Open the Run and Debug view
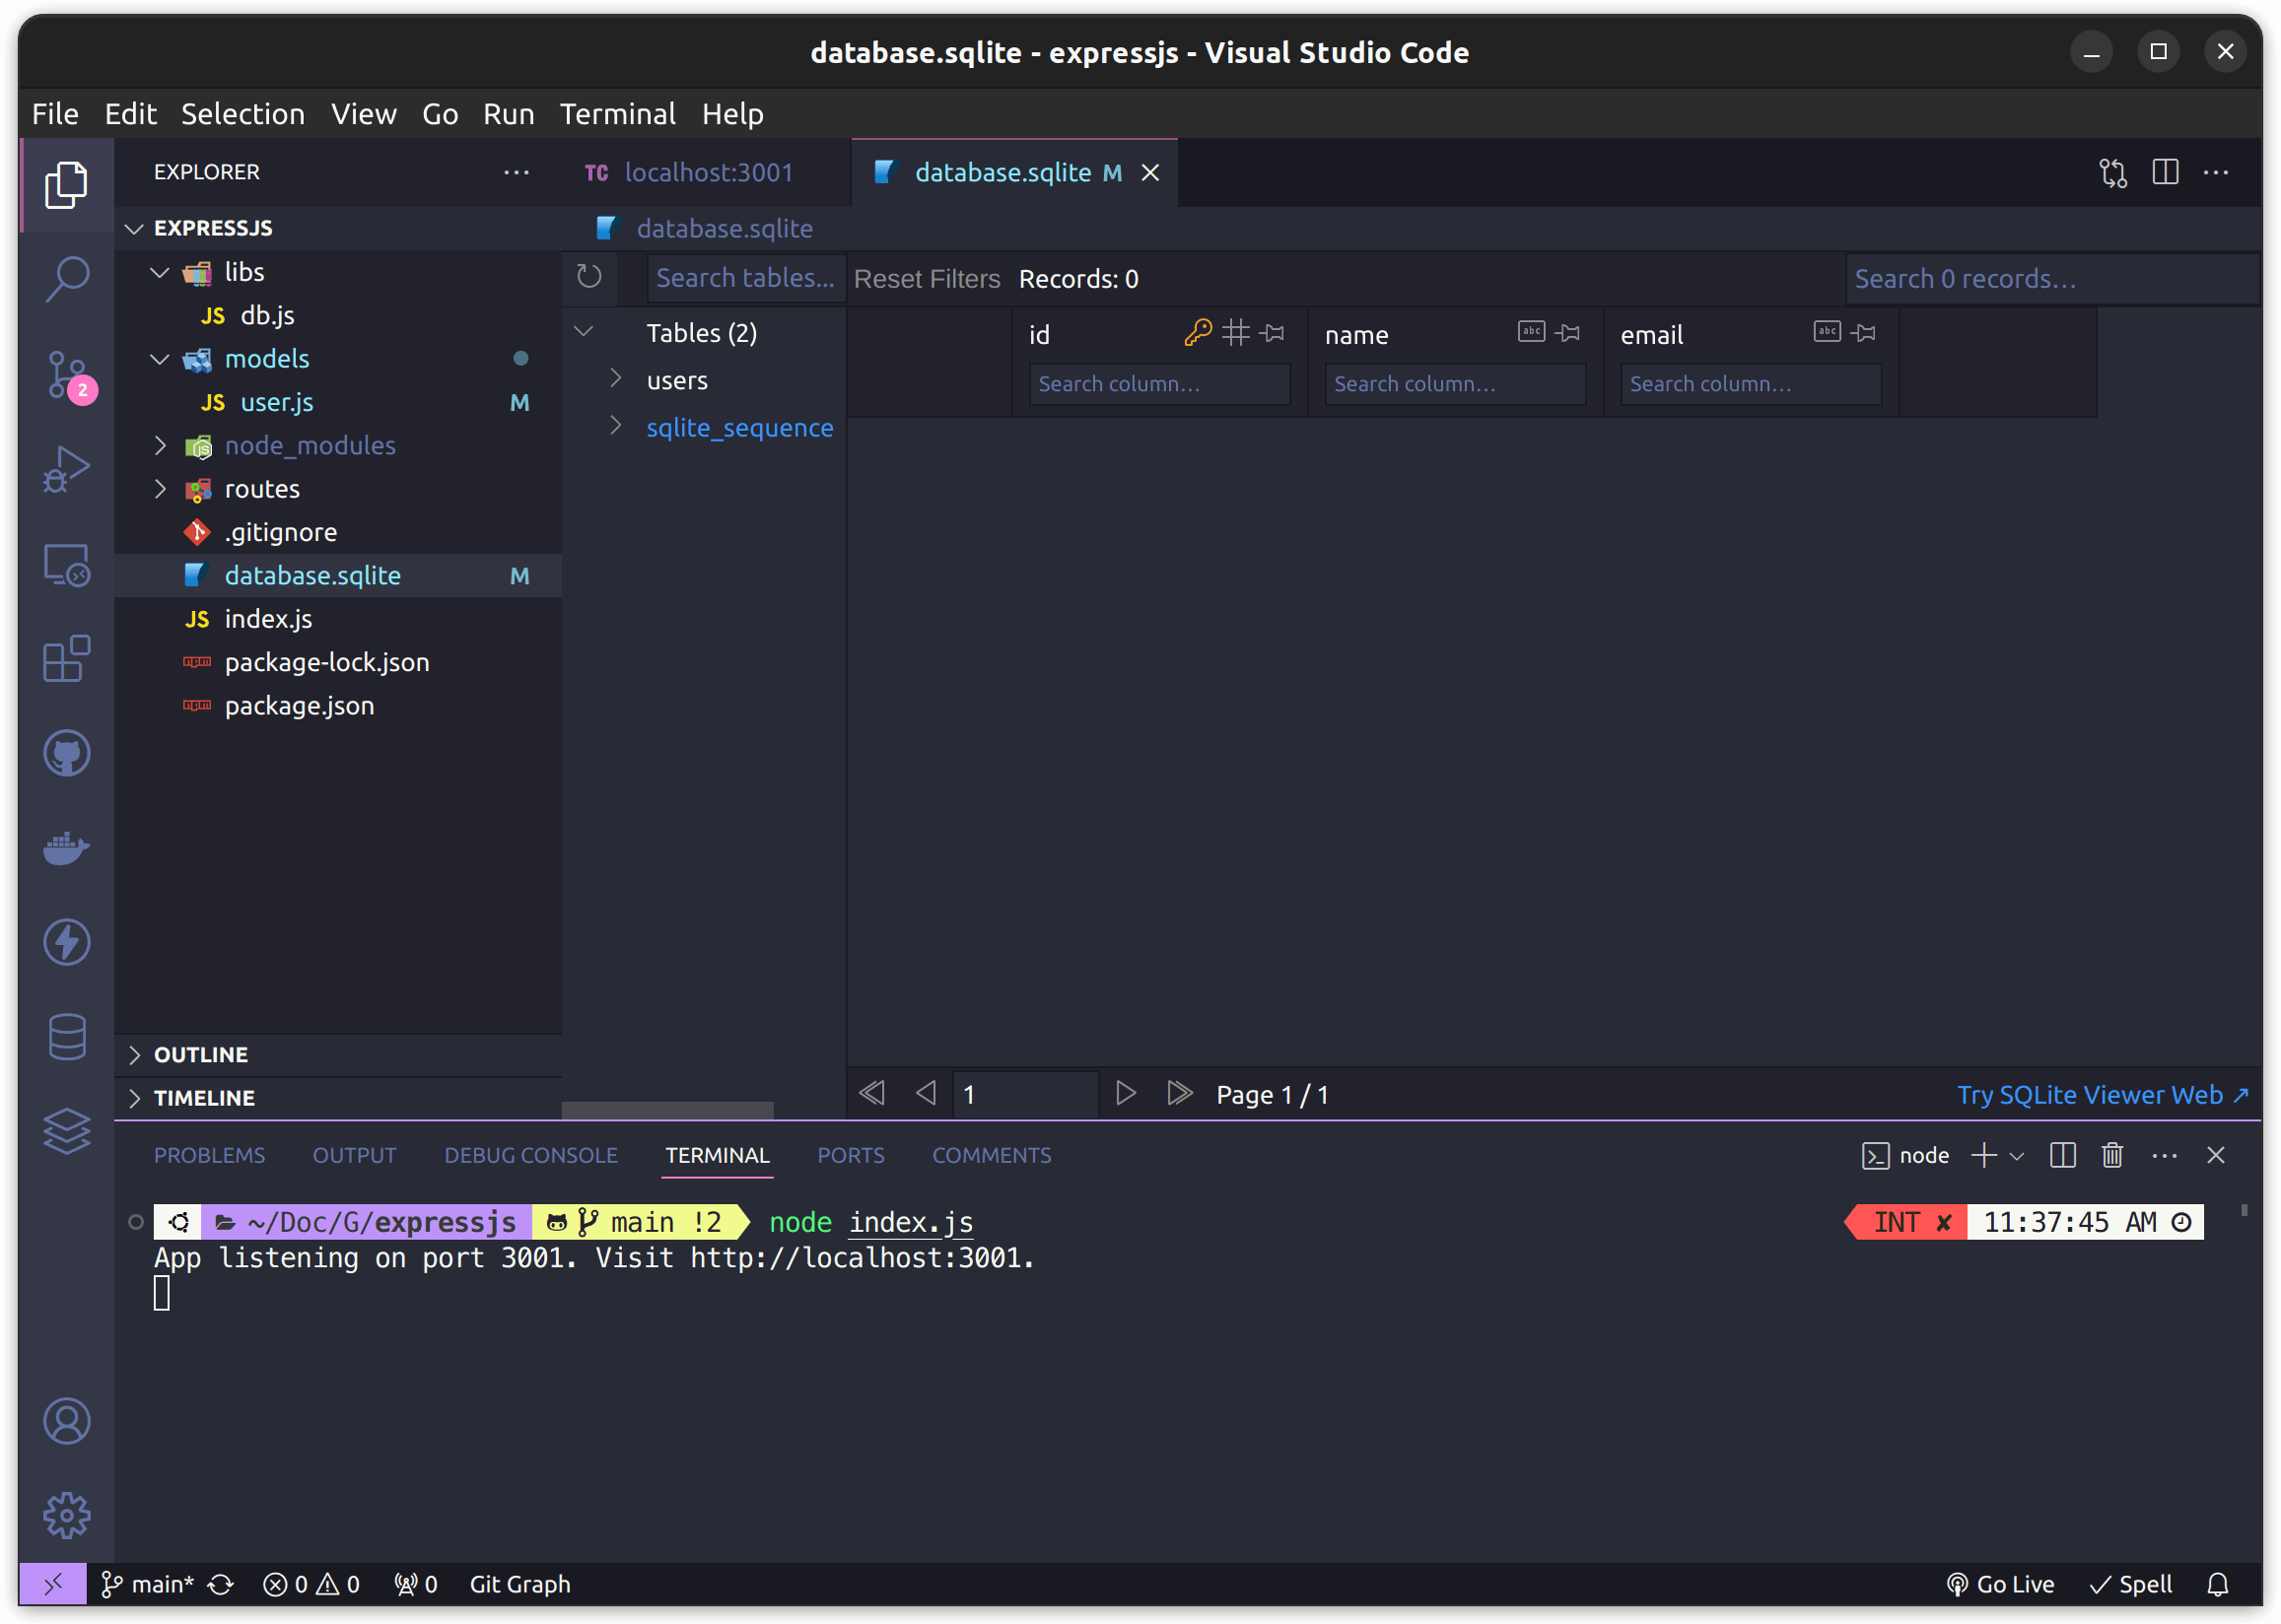This screenshot has height=1624, width=2281. click(x=66, y=469)
